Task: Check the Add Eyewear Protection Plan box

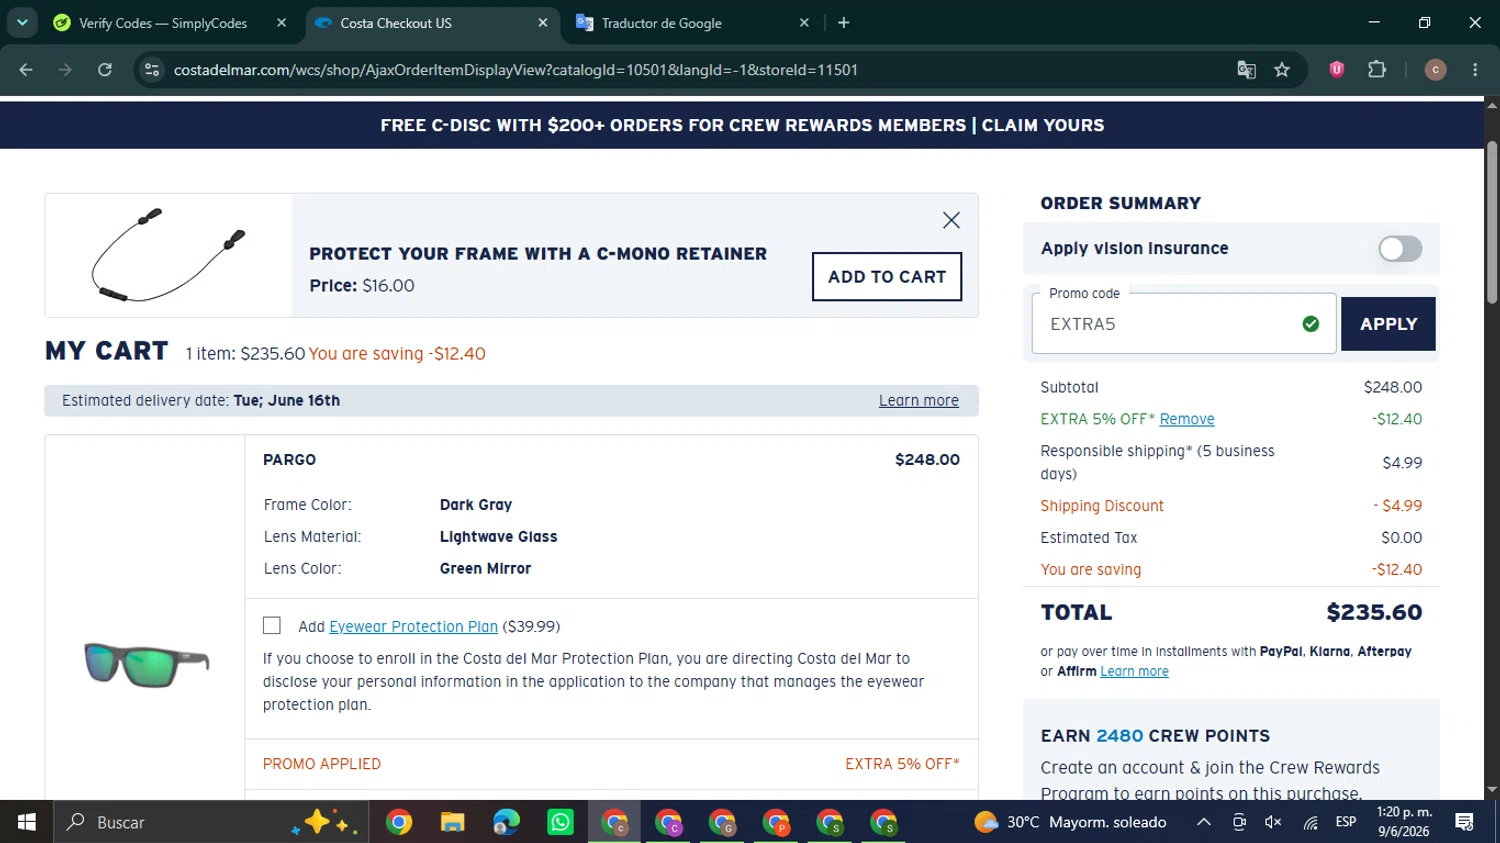Action: (272, 625)
